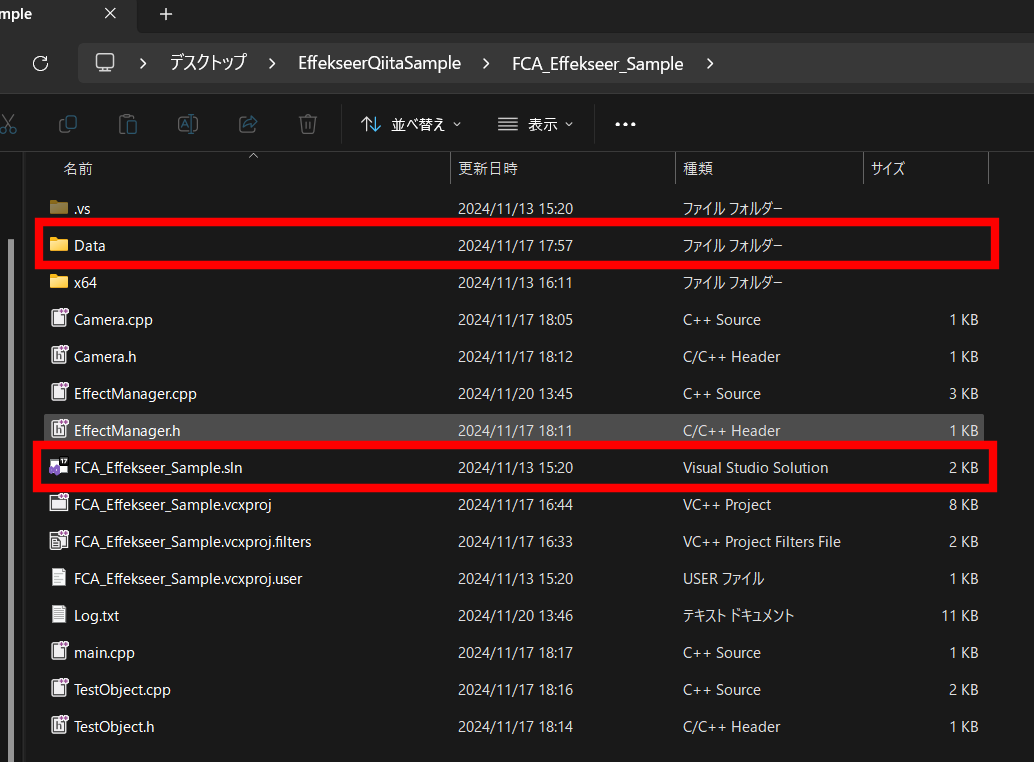1034x762 pixels.
Task: Open the See more ellipsis menu
Action: coord(625,124)
